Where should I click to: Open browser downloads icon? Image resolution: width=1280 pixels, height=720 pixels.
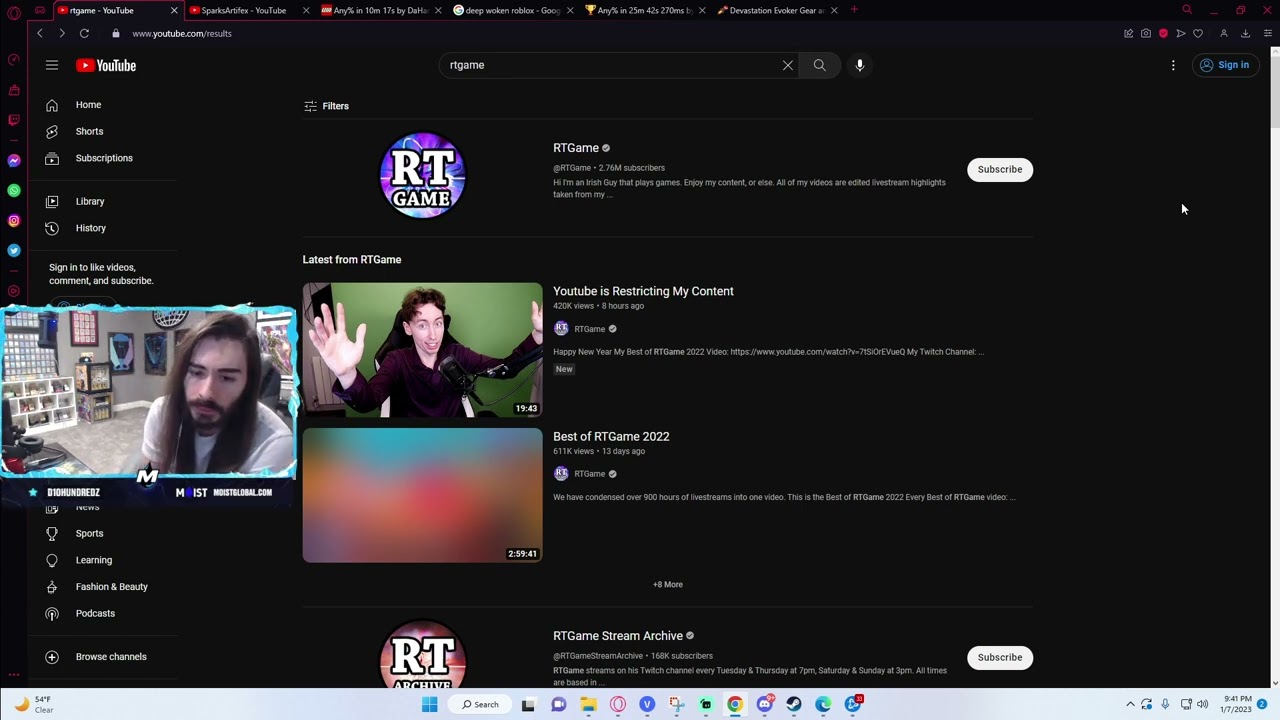1245,33
